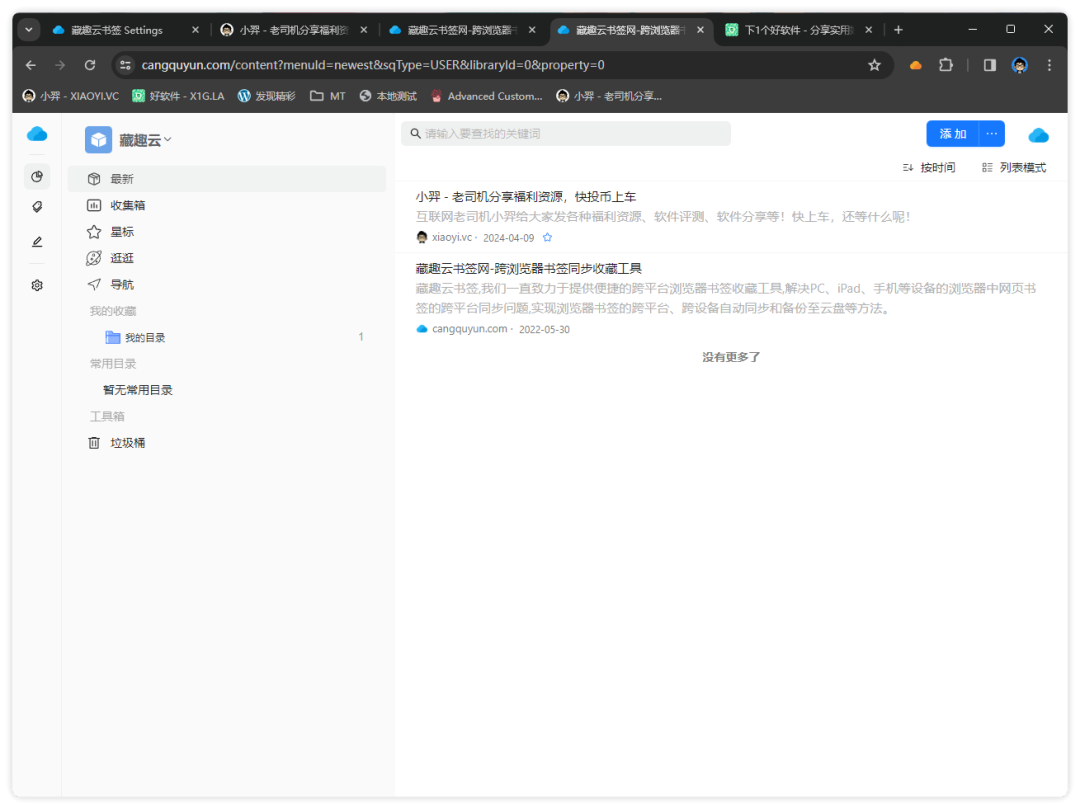Image resolution: width=1080 pixels, height=809 pixels.
Task: Open the settings gear in left sidebar
Action: 37,285
